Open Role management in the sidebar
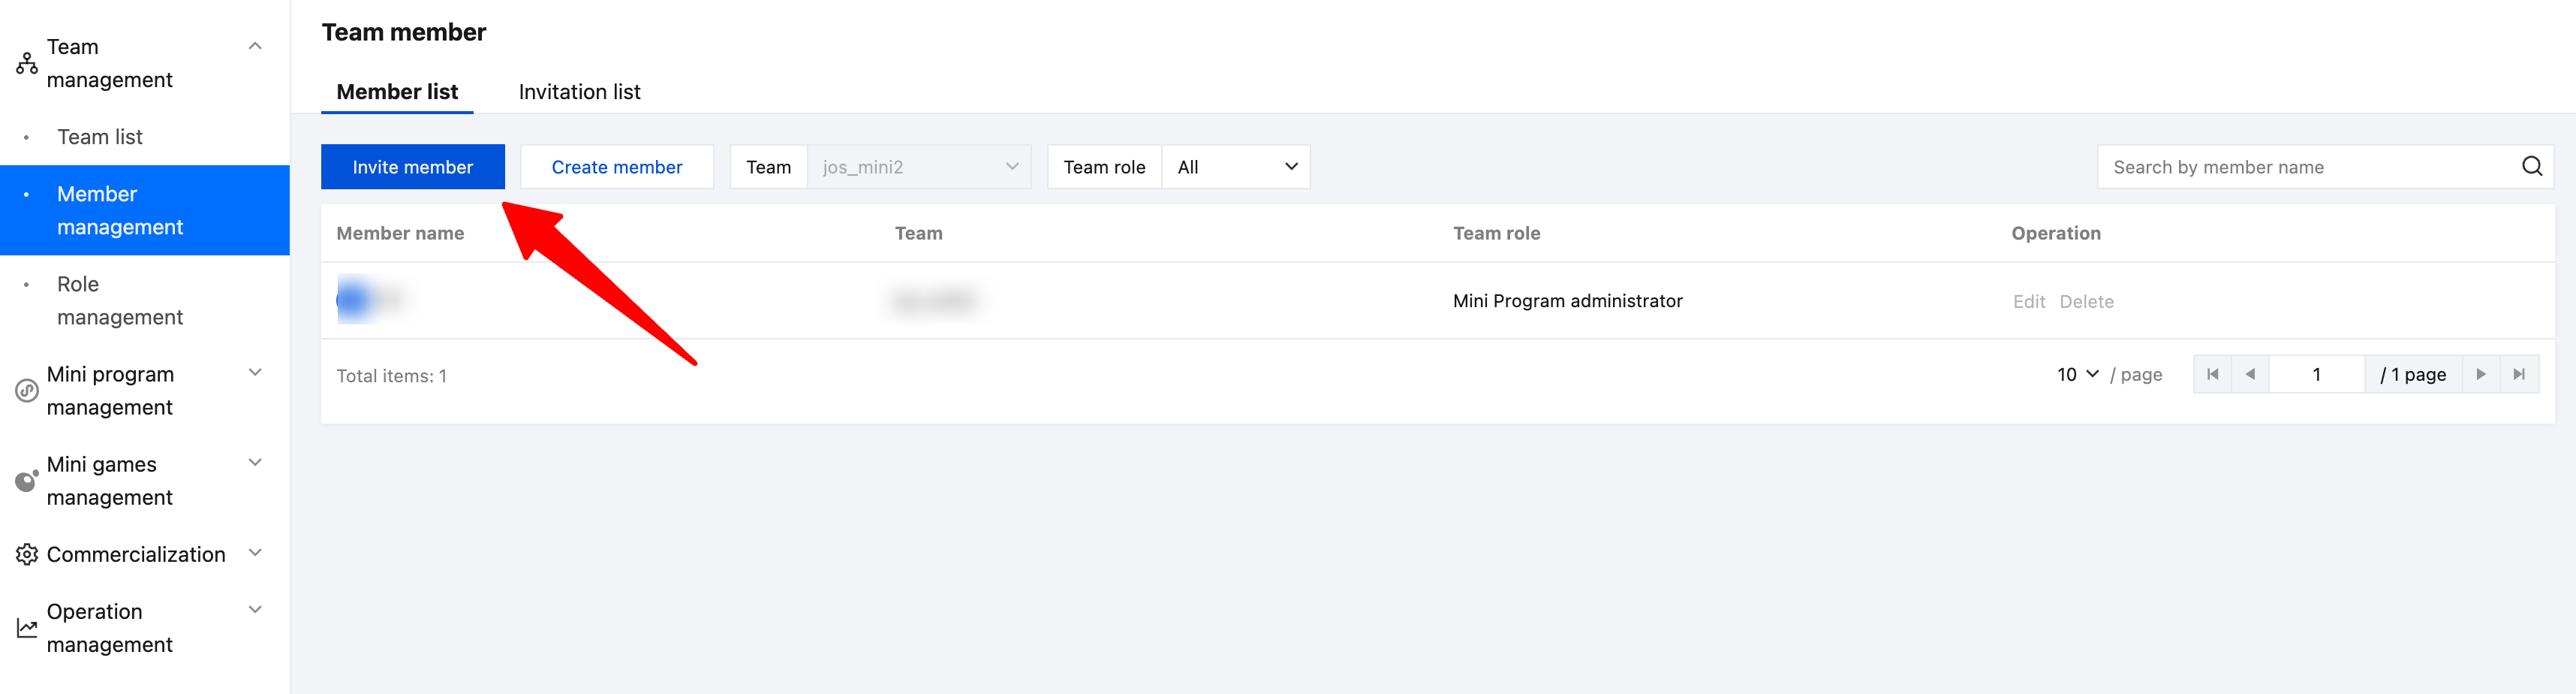Viewport: 2576px width, 694px height. click(x=120, y=300)
